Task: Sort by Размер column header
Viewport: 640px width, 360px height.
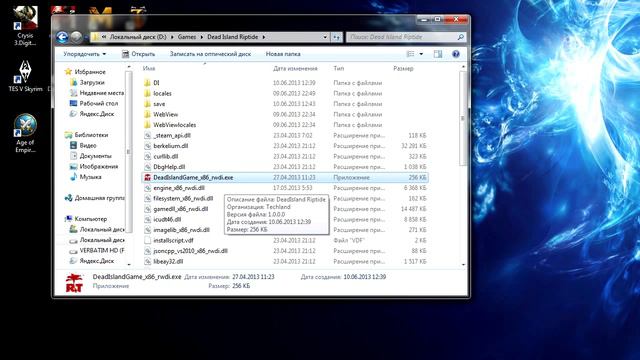Action: (x=403, y=69)
